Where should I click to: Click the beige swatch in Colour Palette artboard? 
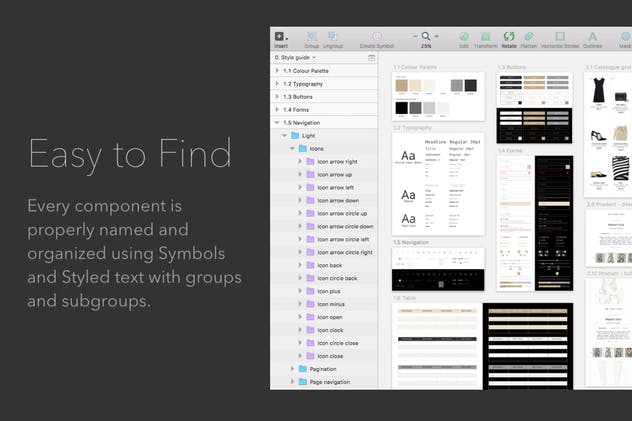(402, 87)
